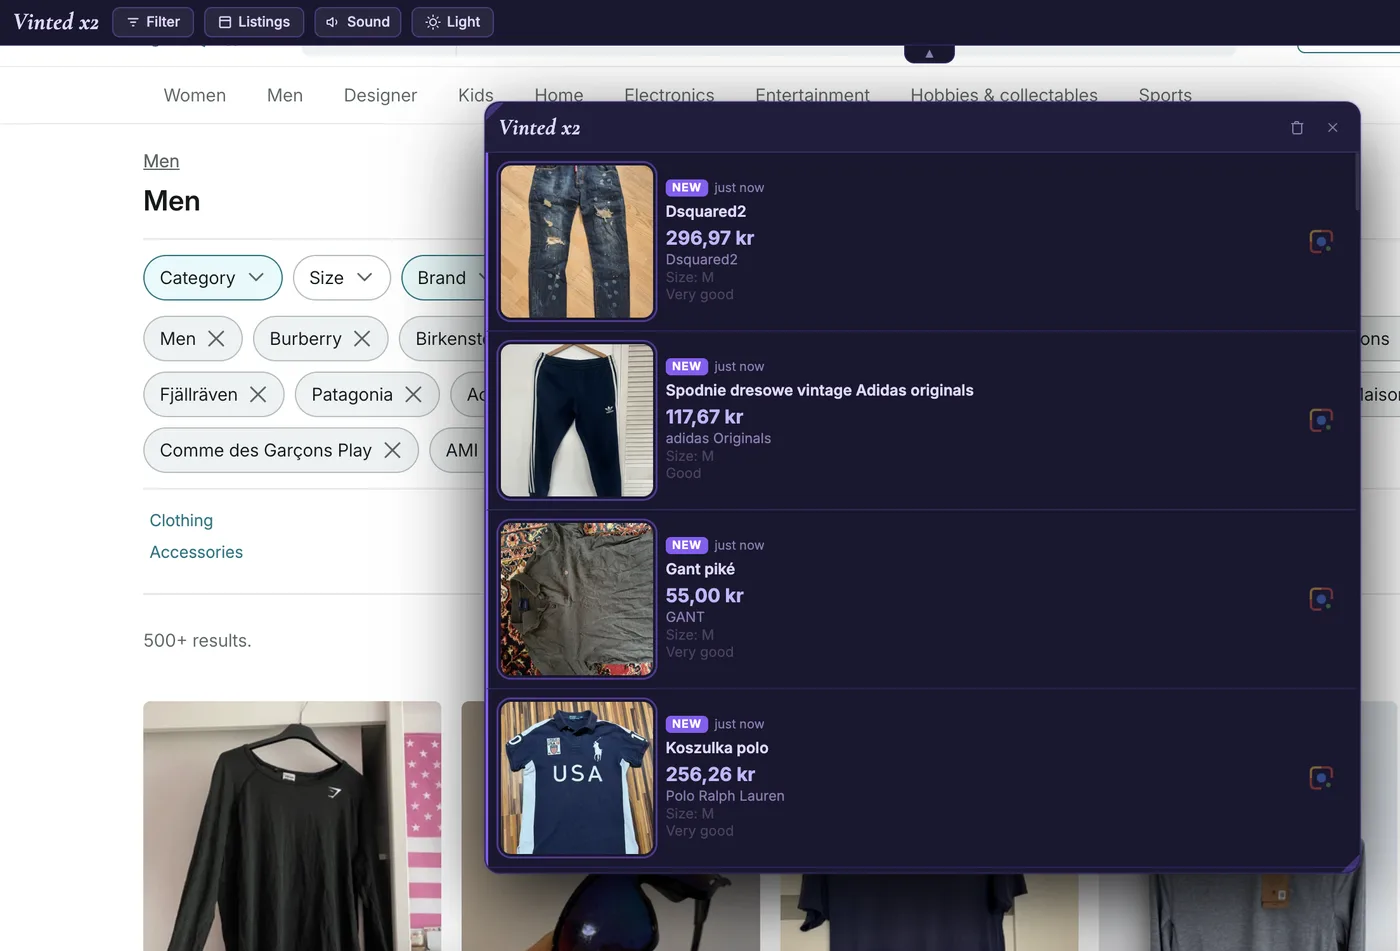Clear listings with the trash icon
Viewport: 1400px width, 951px height.
click(x=1297, y=128)
